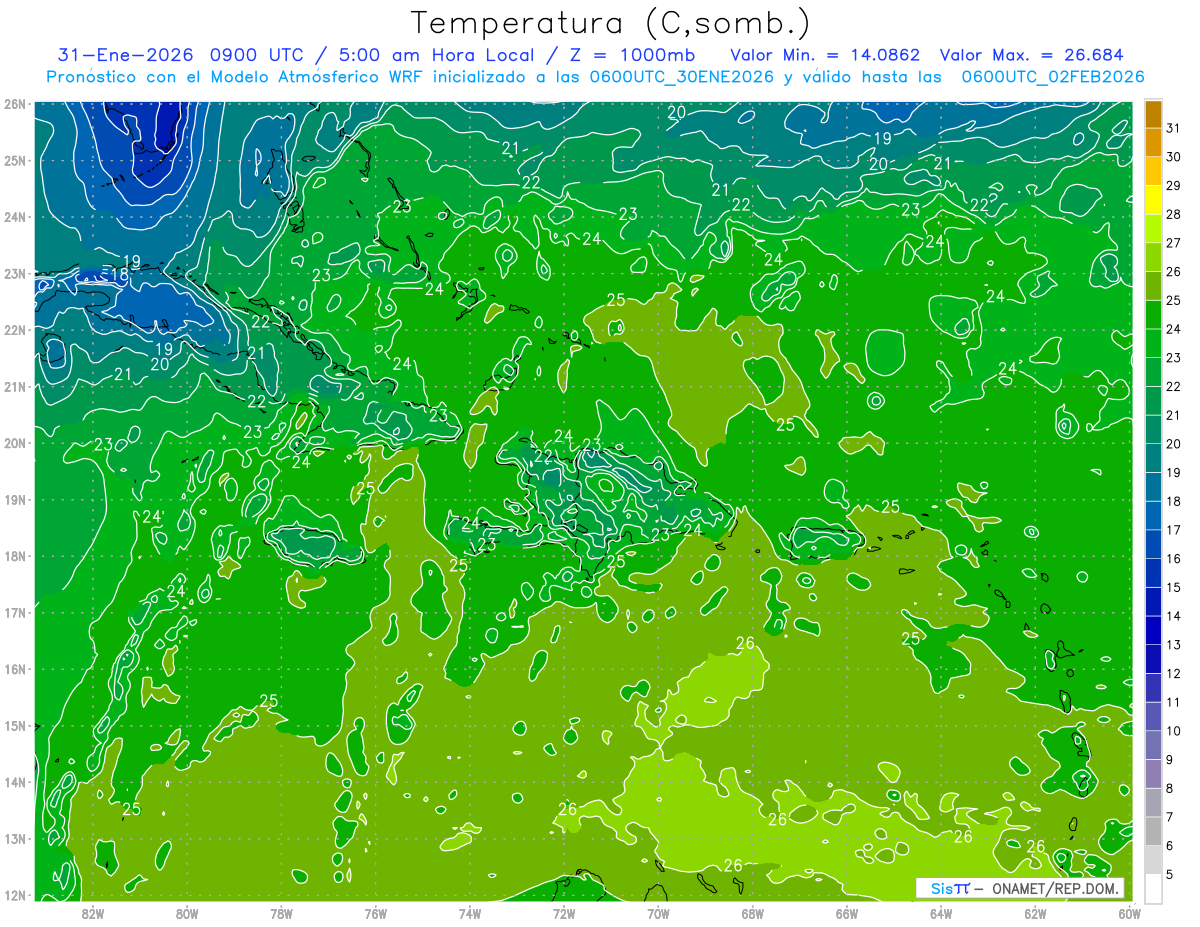The height and width of the screenshot is (927, 1200).
Task: Select the "Valor Max. = 26.684" value
Action: [x=1031, y=55]
